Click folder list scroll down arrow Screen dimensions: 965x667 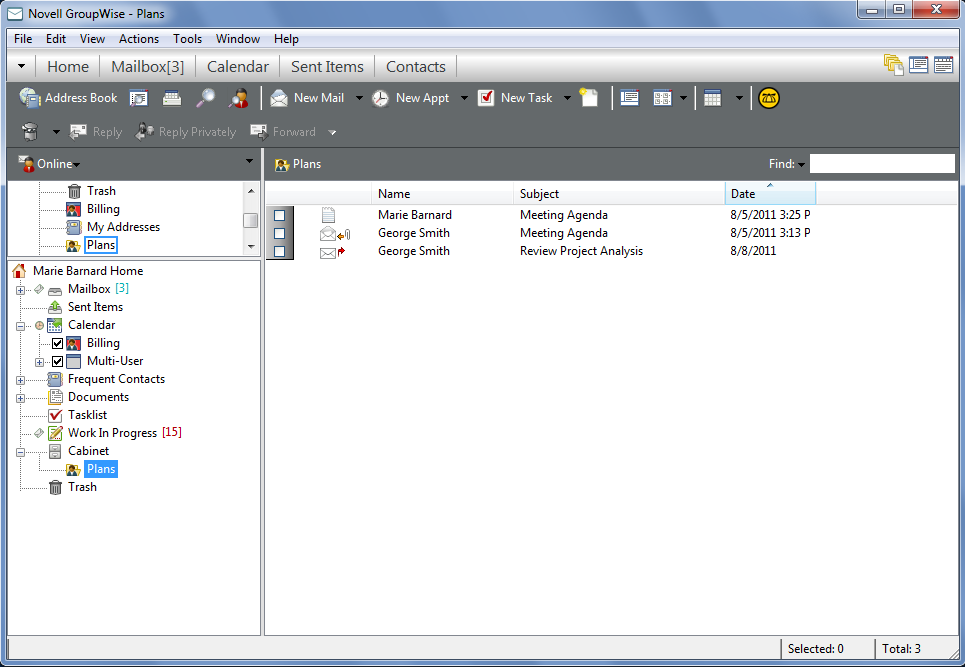[250, 246]
